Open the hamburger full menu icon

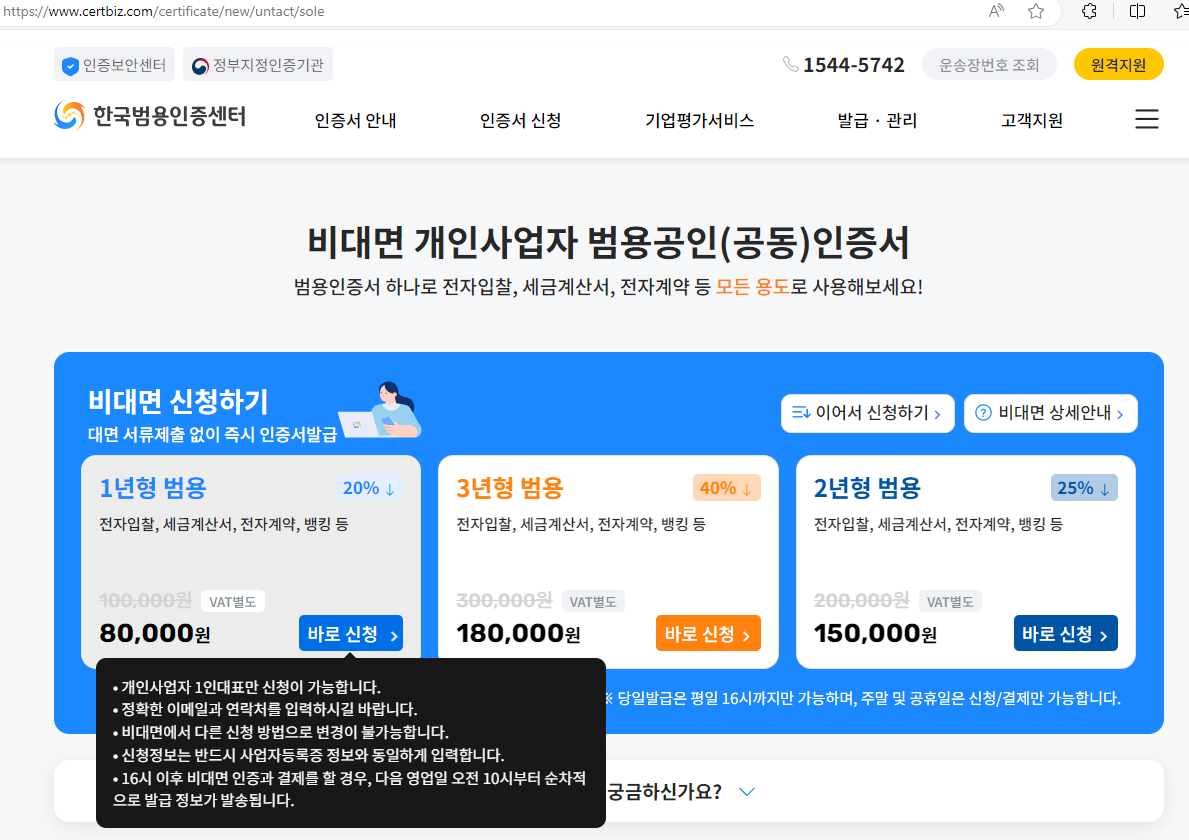(x=1147, y=119)
